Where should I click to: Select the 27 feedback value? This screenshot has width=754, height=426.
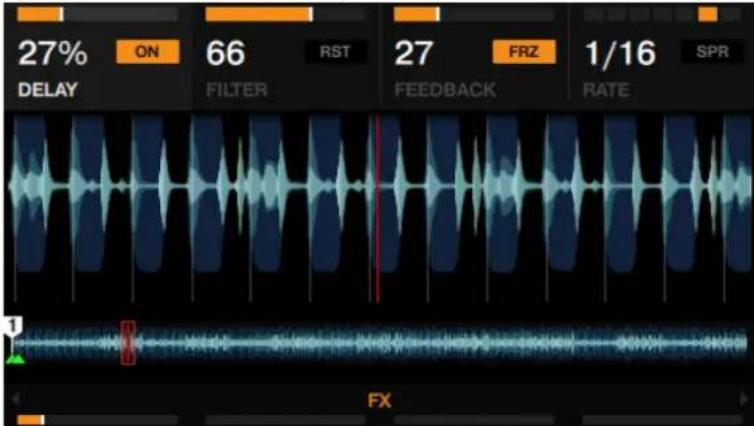coord(413,53)
